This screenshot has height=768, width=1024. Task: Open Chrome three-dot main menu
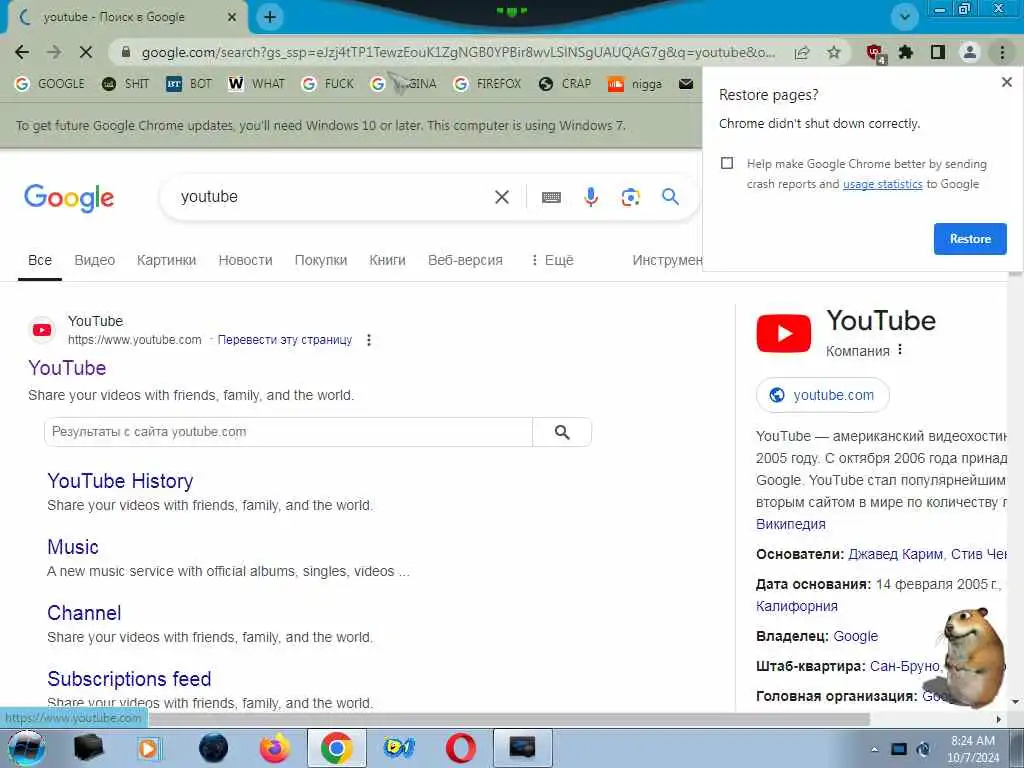[x=1002, y=52]
